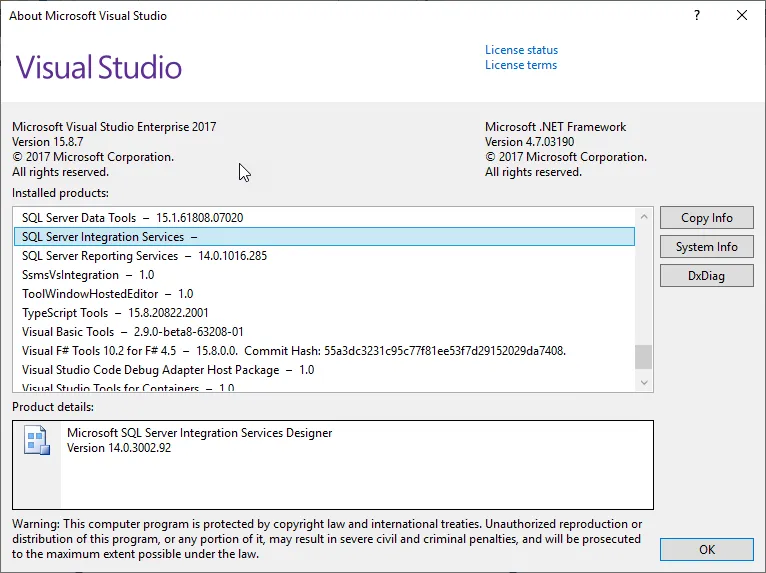Viewport: 766px width, 573px height.
Task: Click the Microsoft .NET Framework label
Action: 555,127
